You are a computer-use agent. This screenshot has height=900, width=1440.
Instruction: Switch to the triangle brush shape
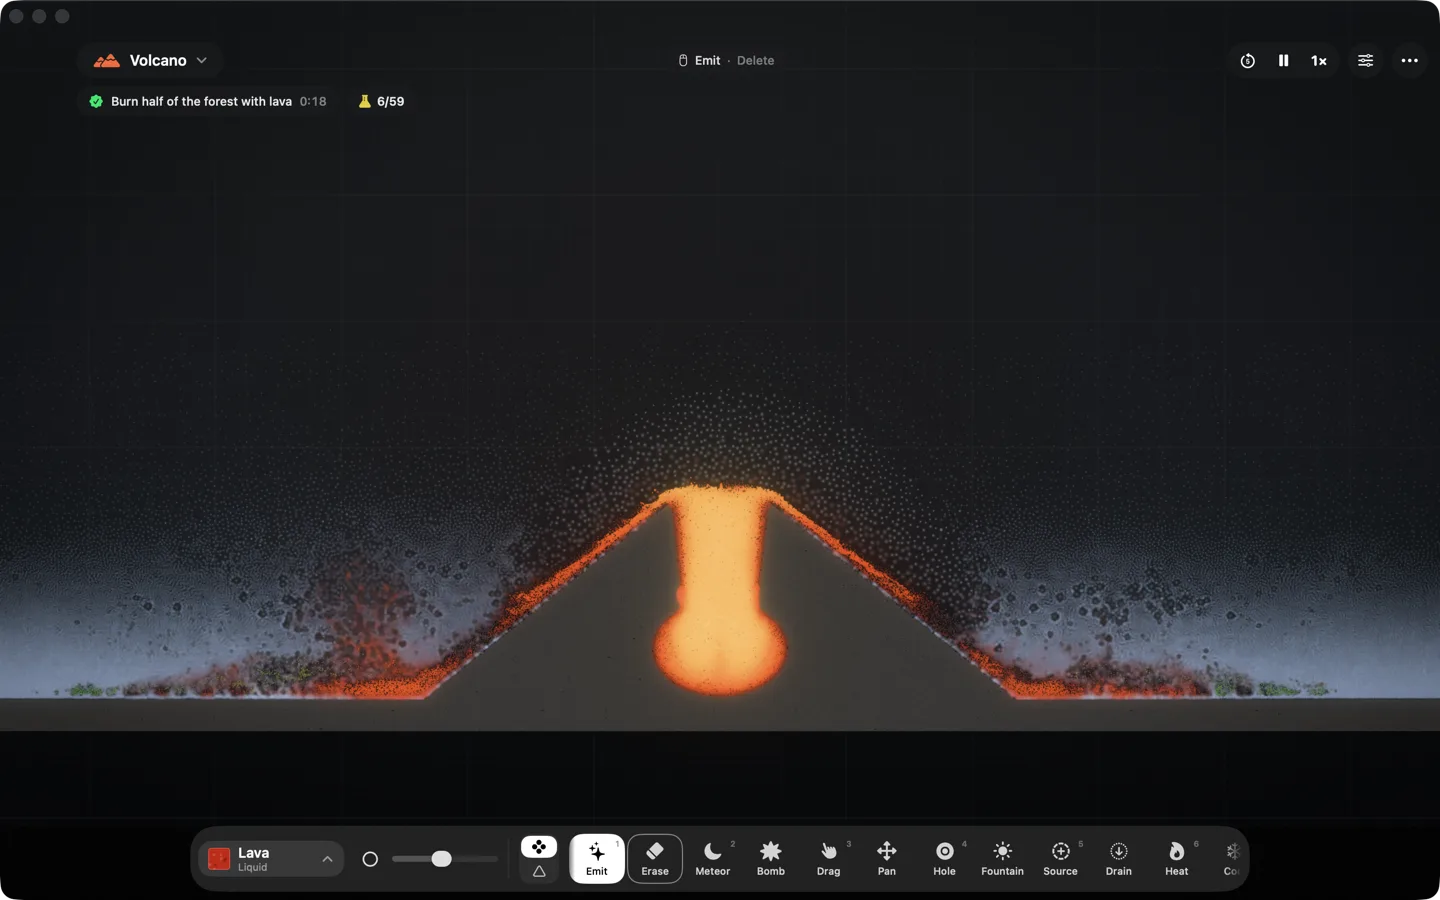(539, 872)
